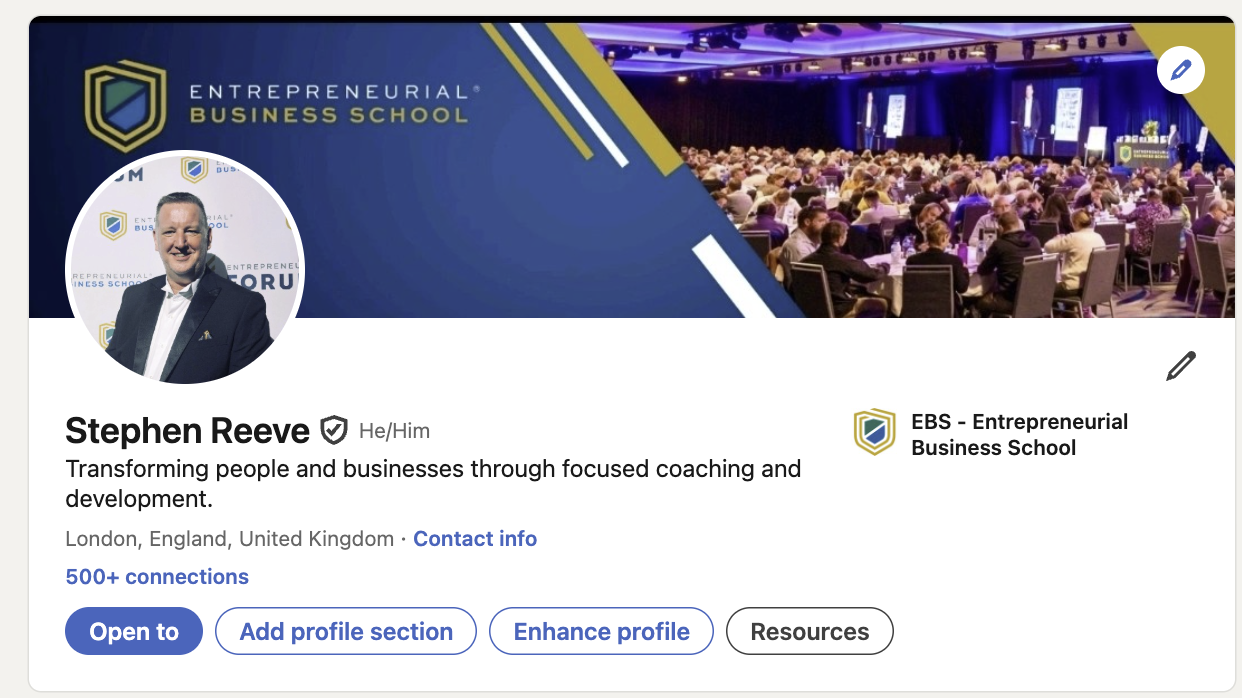Expand the Open to dropdown button
The width and height of the screenshot is (1242, 698).
pos(134,632)
